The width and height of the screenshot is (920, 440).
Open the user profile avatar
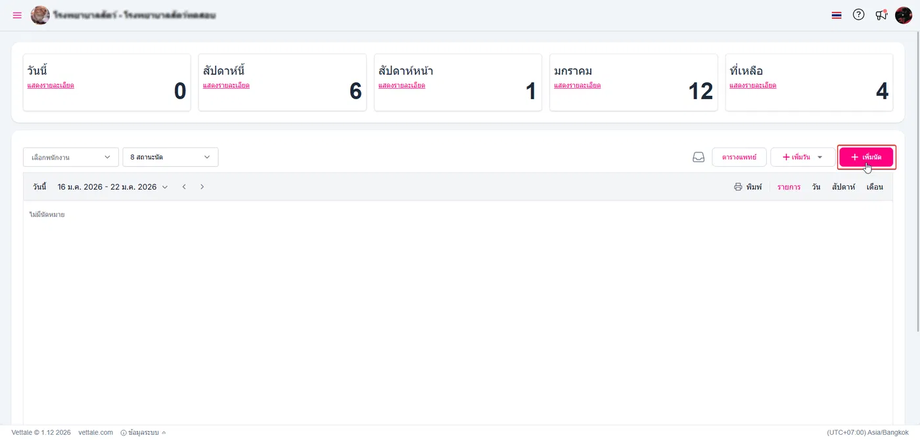click(x=904, y=15)
